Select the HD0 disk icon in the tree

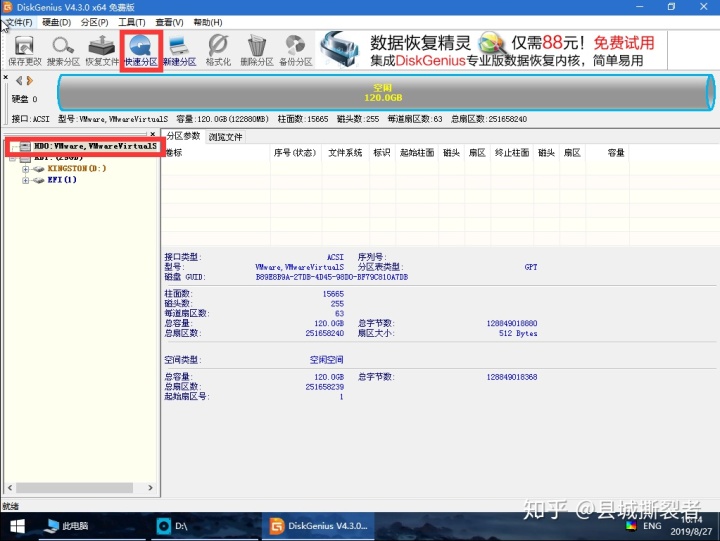click(25, 147)
